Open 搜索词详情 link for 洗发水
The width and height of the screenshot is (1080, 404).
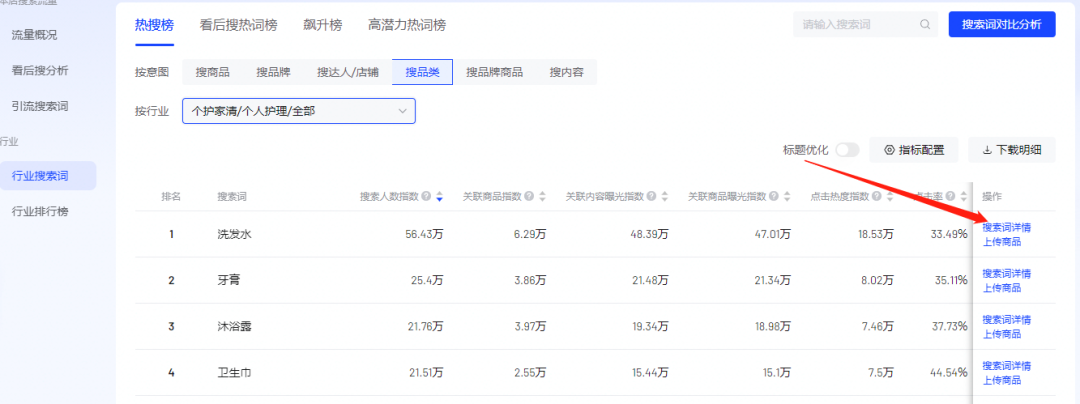(x=1006, y=228)
